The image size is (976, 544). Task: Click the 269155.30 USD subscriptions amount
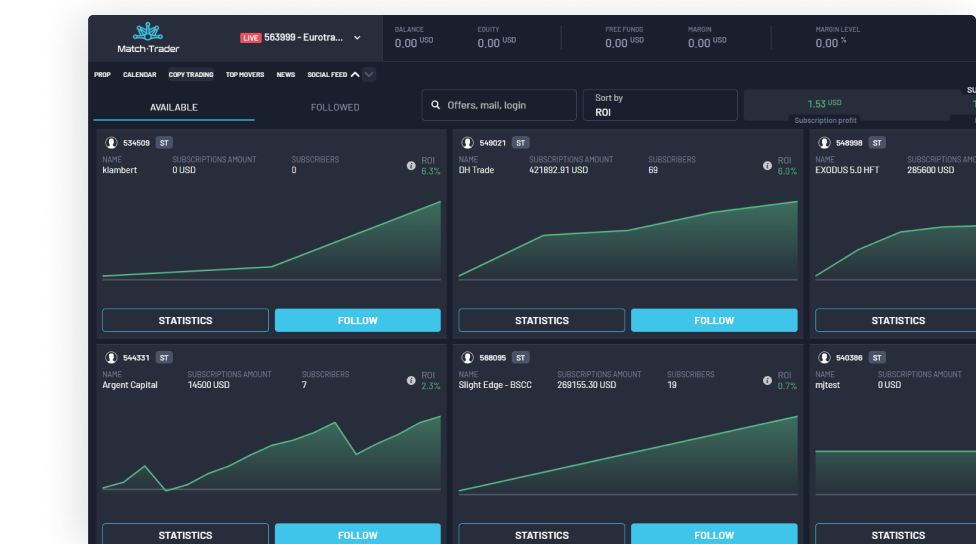click(x=586, y=385)
